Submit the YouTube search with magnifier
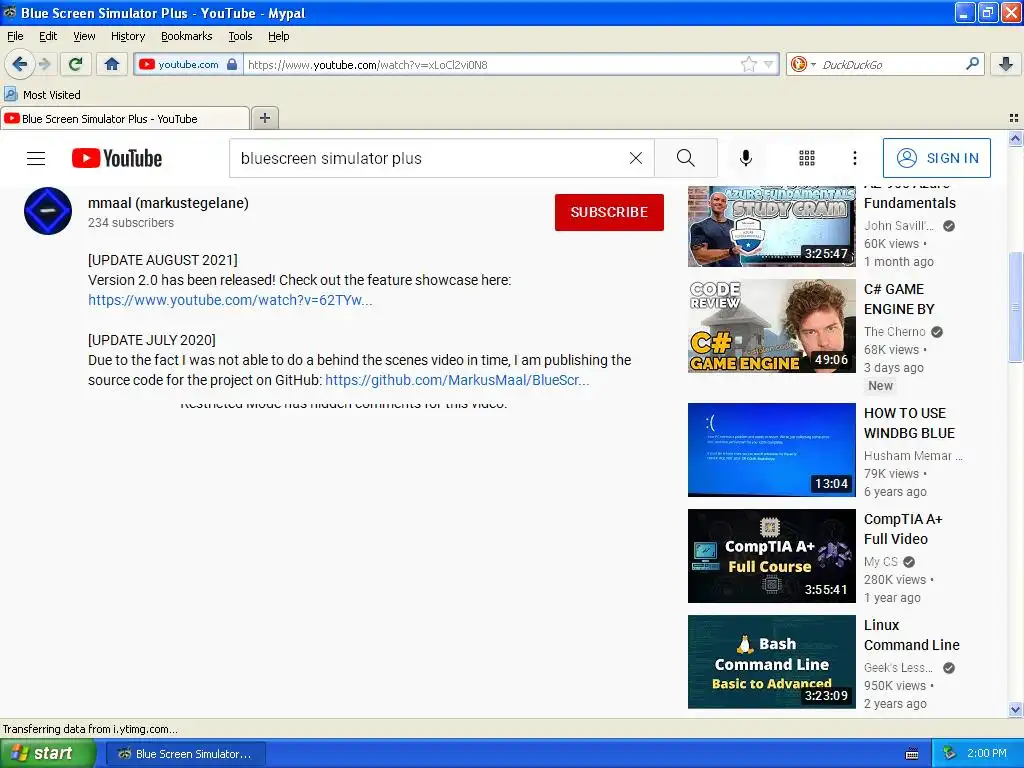 tap(686, 158)
